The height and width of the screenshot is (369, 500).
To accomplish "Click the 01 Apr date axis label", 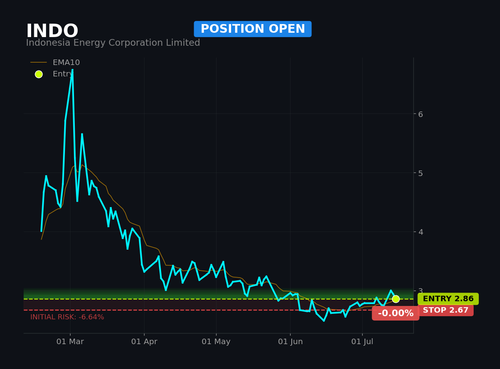I will [144, 342].
